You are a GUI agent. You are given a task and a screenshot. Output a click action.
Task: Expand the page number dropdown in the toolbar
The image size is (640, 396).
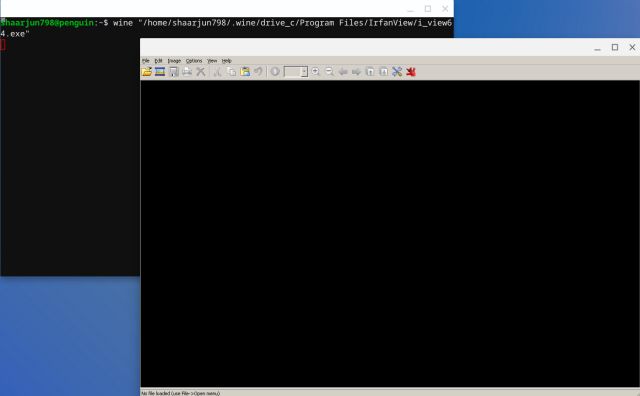coord(304,72)
